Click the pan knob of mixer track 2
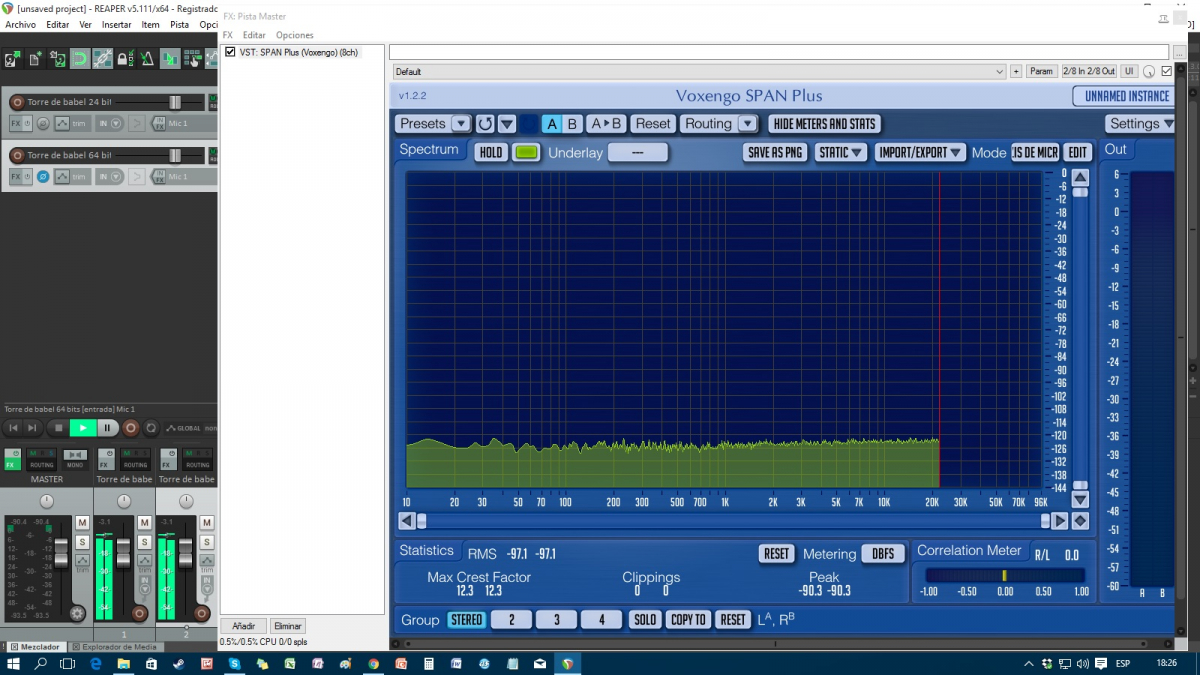The image size is (1200, 675). point(186,501)
